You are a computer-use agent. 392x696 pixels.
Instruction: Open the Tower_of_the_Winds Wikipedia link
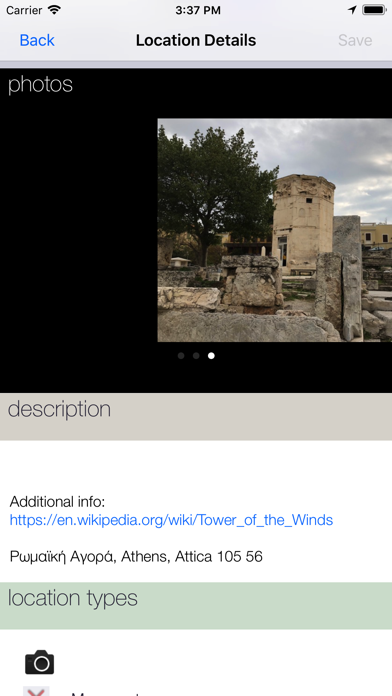pos(171,520)
